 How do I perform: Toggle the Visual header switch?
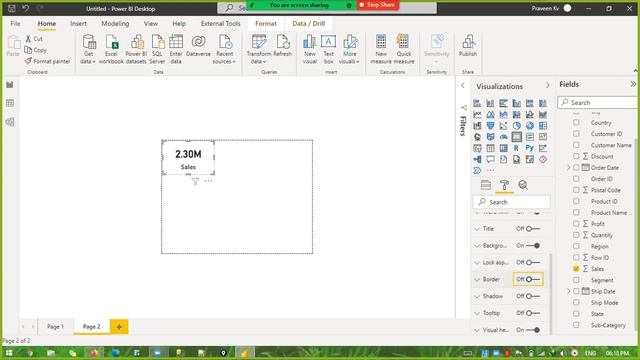pos(533,330)
